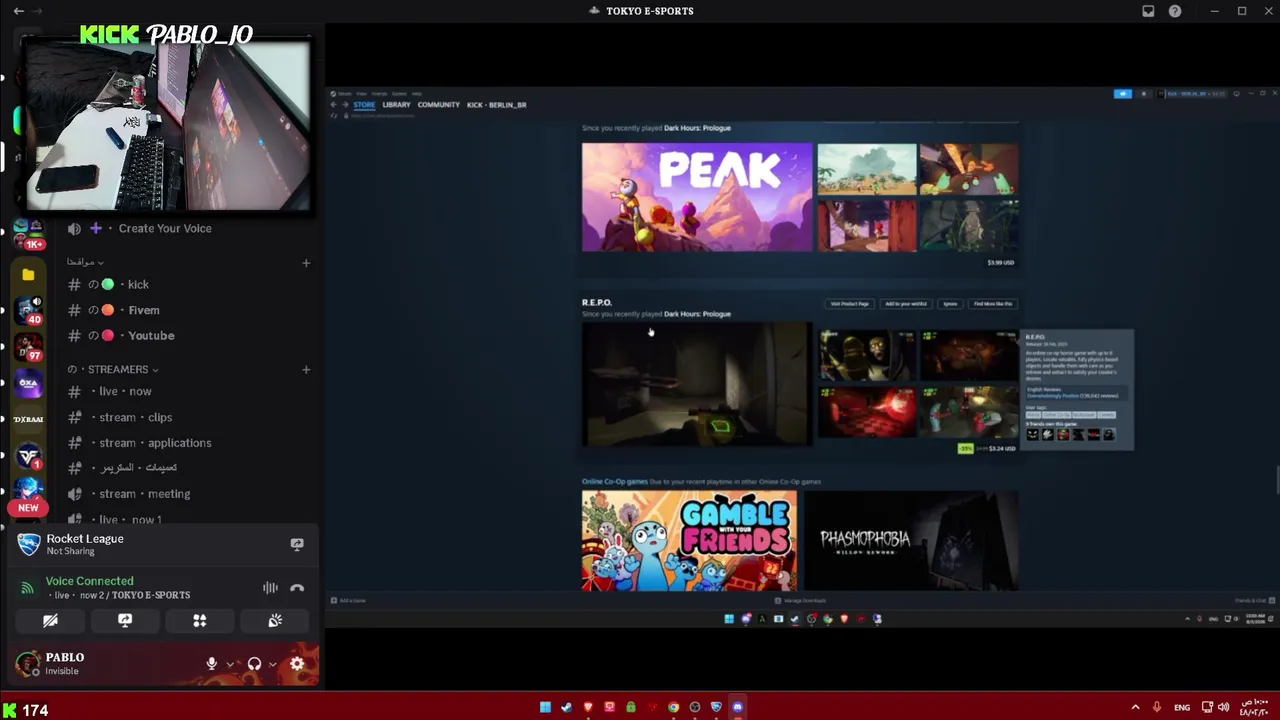Join the stream - meeting voice channel
Image resolution: width=1280 pixels, height=720 pixels.
(x=144, y=494)
